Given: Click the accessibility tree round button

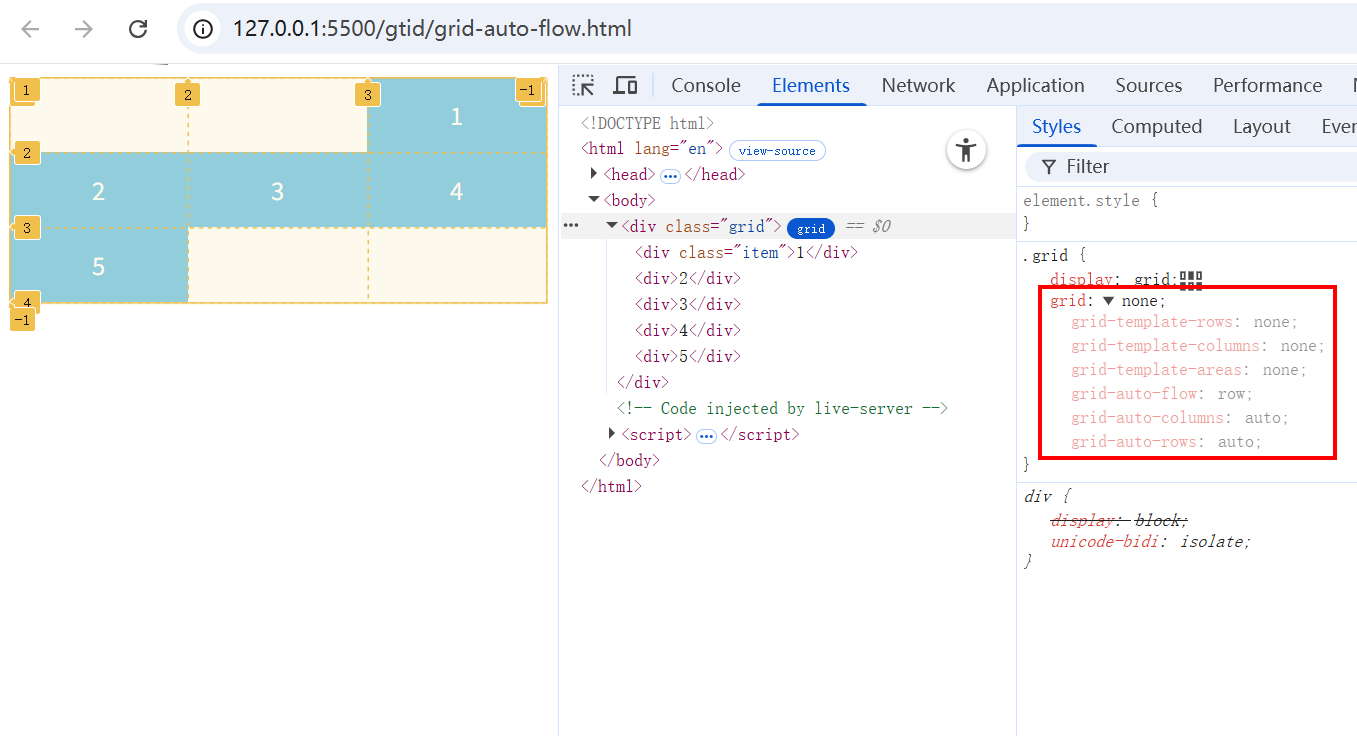Looking at the screenshot, I should (x=966, y=151).
